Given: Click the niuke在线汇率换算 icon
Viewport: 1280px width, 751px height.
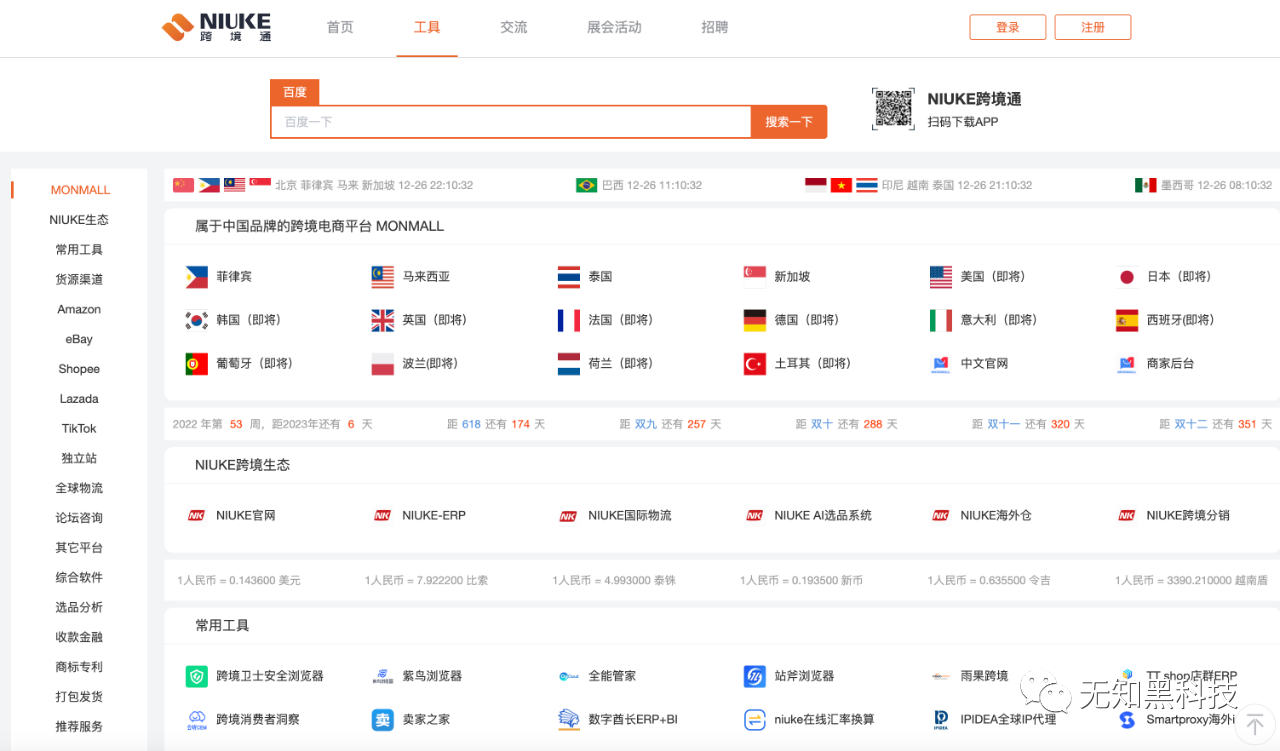Looking at the screenshot, I should (755, 720).
